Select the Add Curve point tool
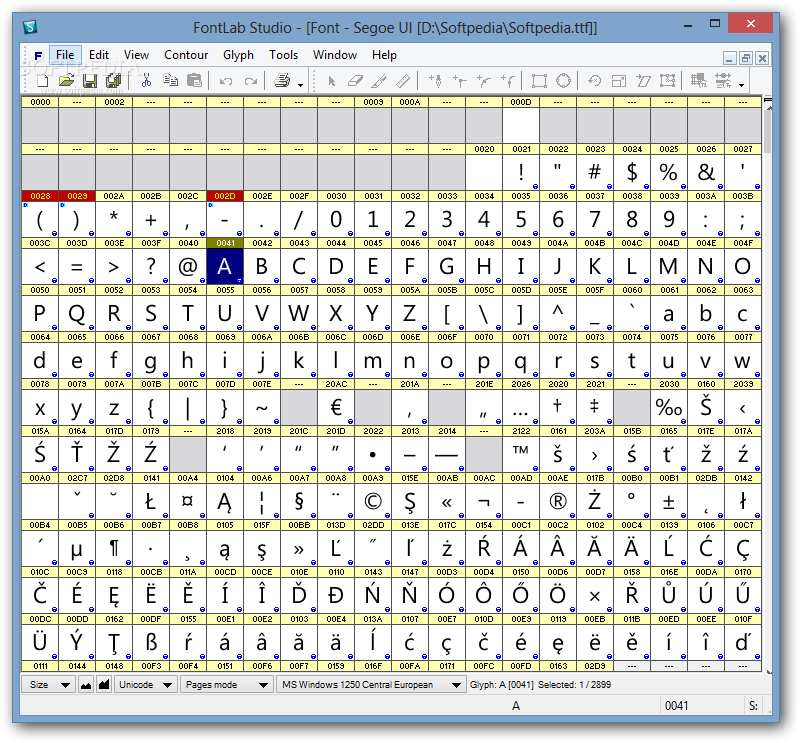Viewport: 800px width, 743px height. tap(484, 81)
